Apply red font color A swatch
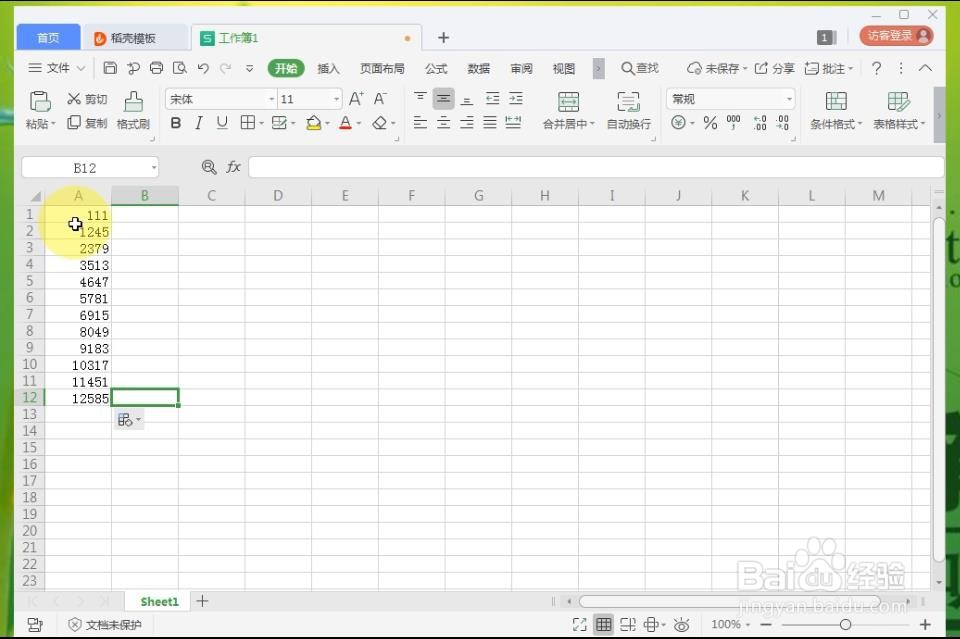The width and height of the screenshot is (960, 639). [x=345, y=123]
